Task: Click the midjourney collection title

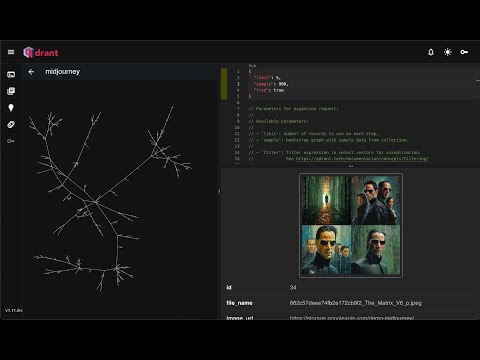Action: (62, 72)
